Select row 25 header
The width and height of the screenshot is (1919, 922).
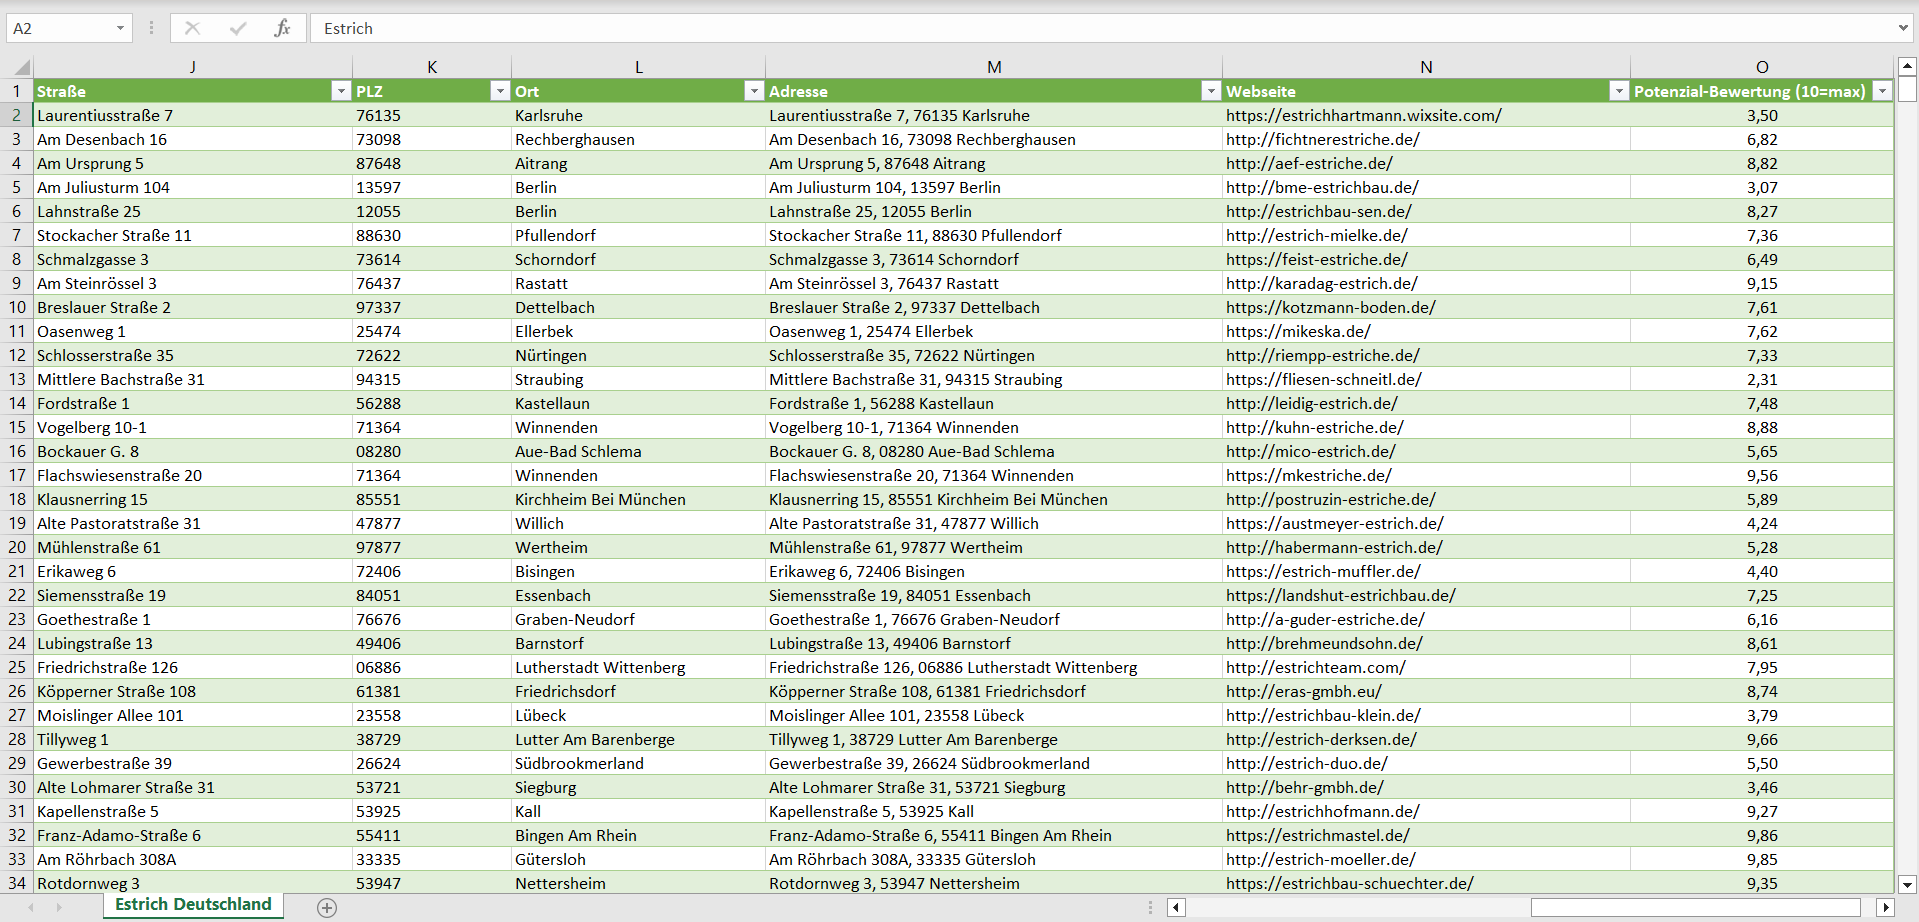coord(17,667)
